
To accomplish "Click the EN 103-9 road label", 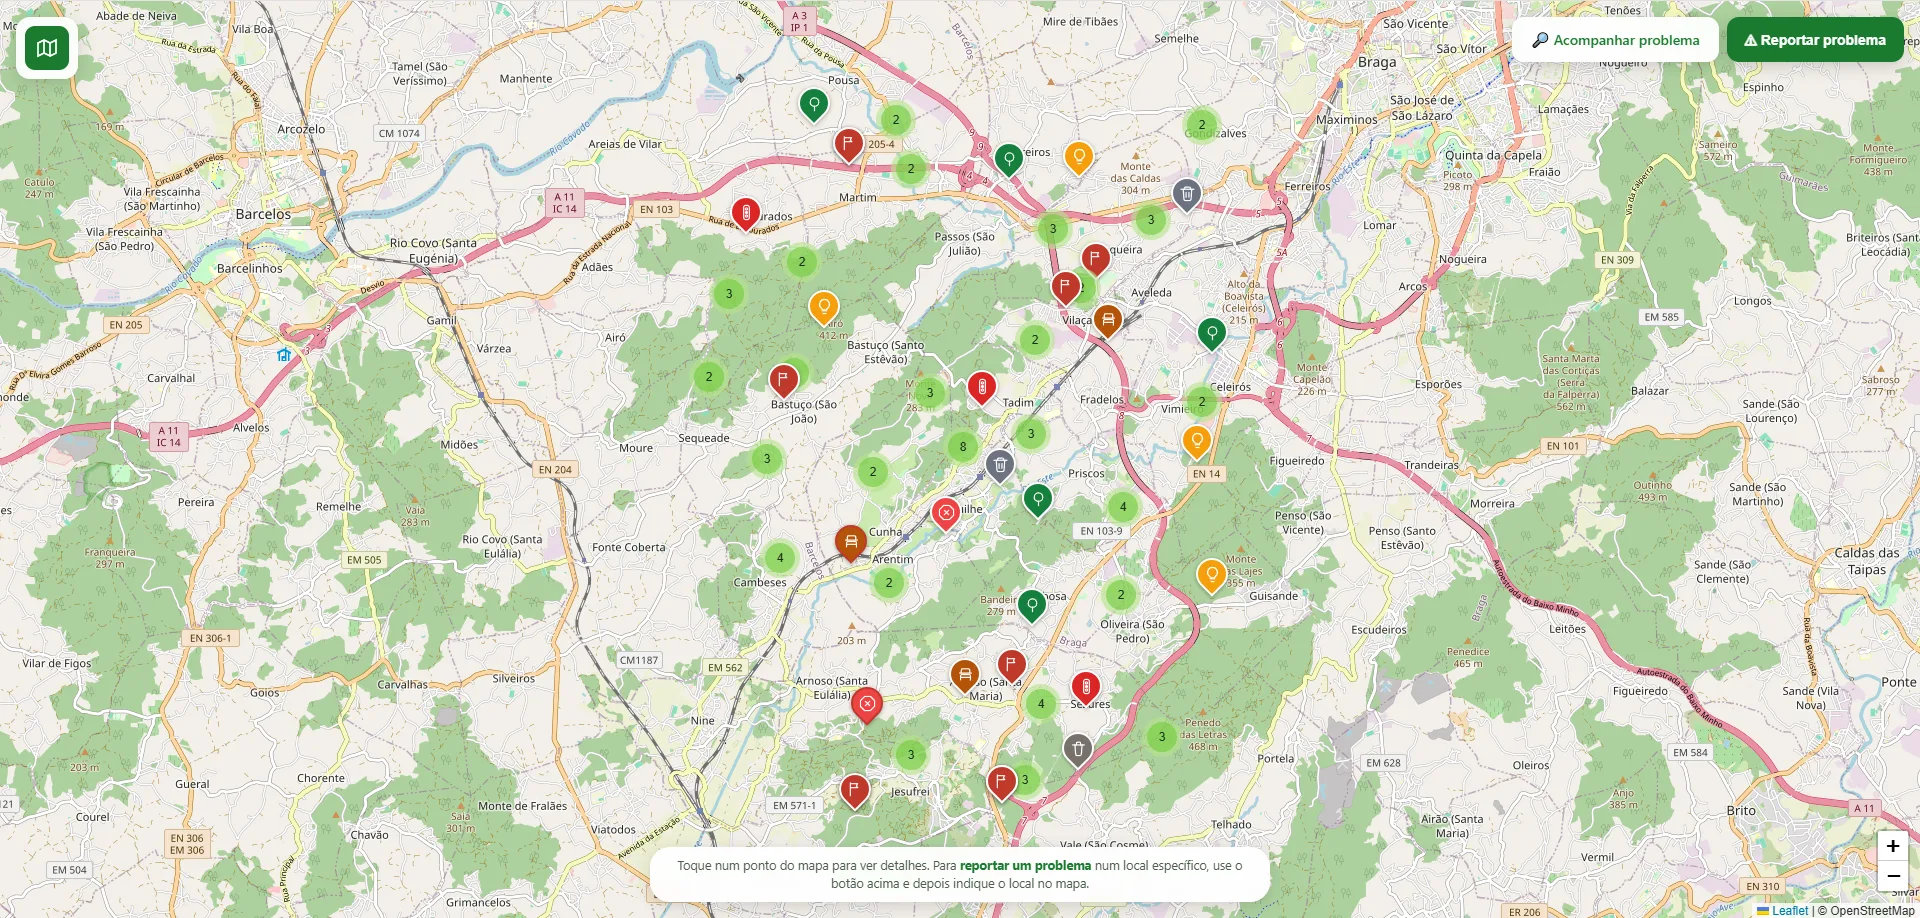I will pyautogui.click(x=1101, y=531).
